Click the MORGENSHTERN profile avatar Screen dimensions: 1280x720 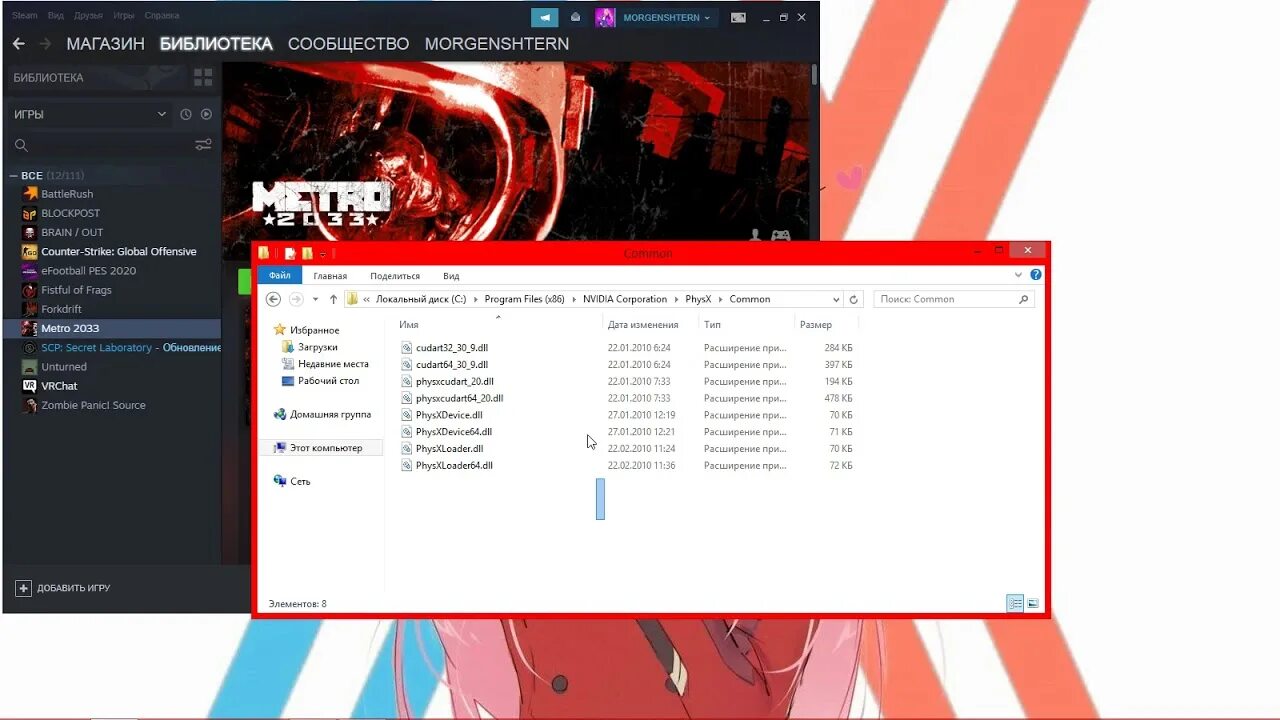(605, 17)
